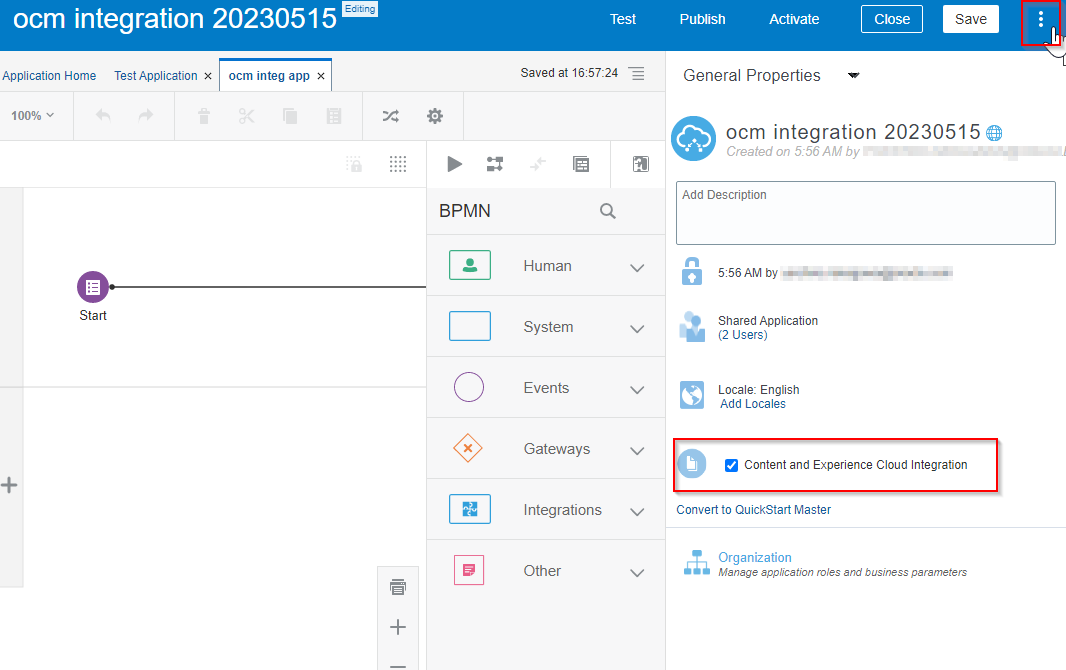Toggle Content and Experience Cloud Integration checkbox

(732, 465)
